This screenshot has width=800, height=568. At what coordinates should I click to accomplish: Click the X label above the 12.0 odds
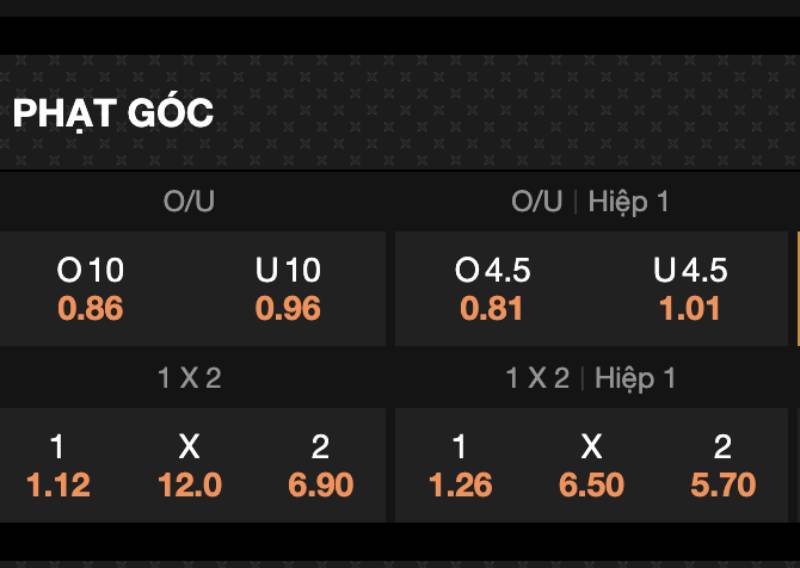point(189,446)
